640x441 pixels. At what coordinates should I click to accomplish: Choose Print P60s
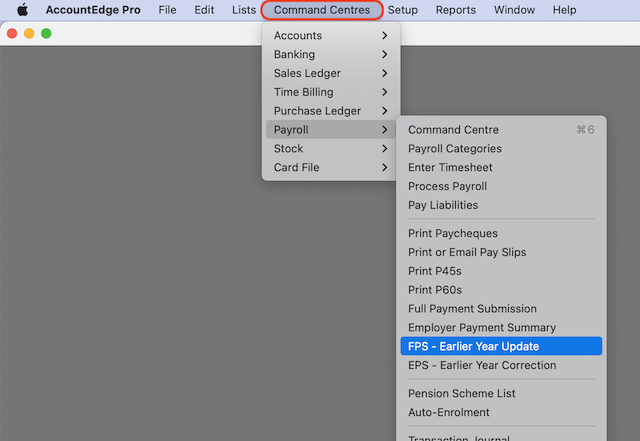point(501,290)
